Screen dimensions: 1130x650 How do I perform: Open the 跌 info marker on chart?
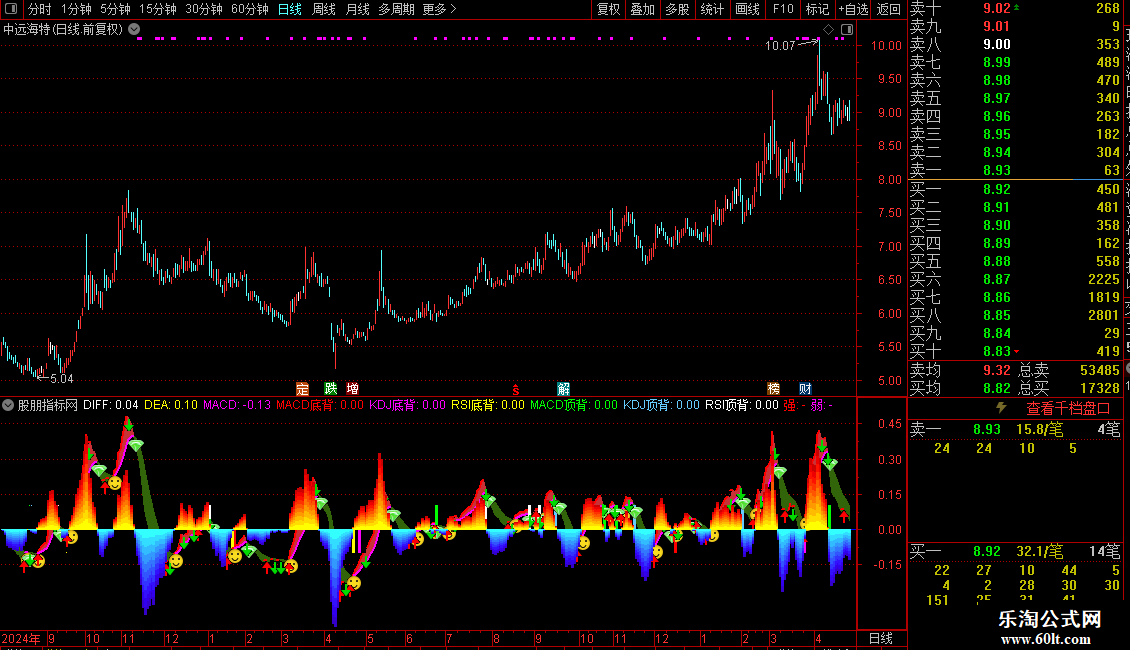coord(331,388)
